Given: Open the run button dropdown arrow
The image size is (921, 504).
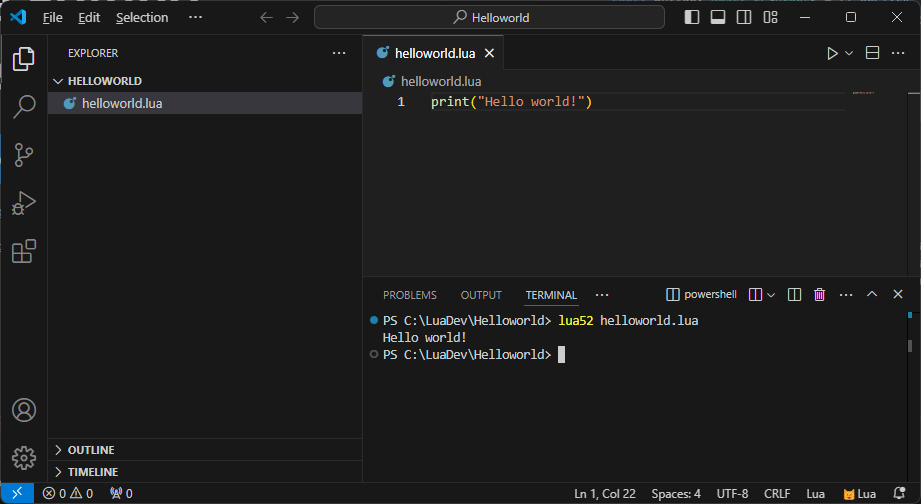Looking at the screenshot, I should coord(849,53).
